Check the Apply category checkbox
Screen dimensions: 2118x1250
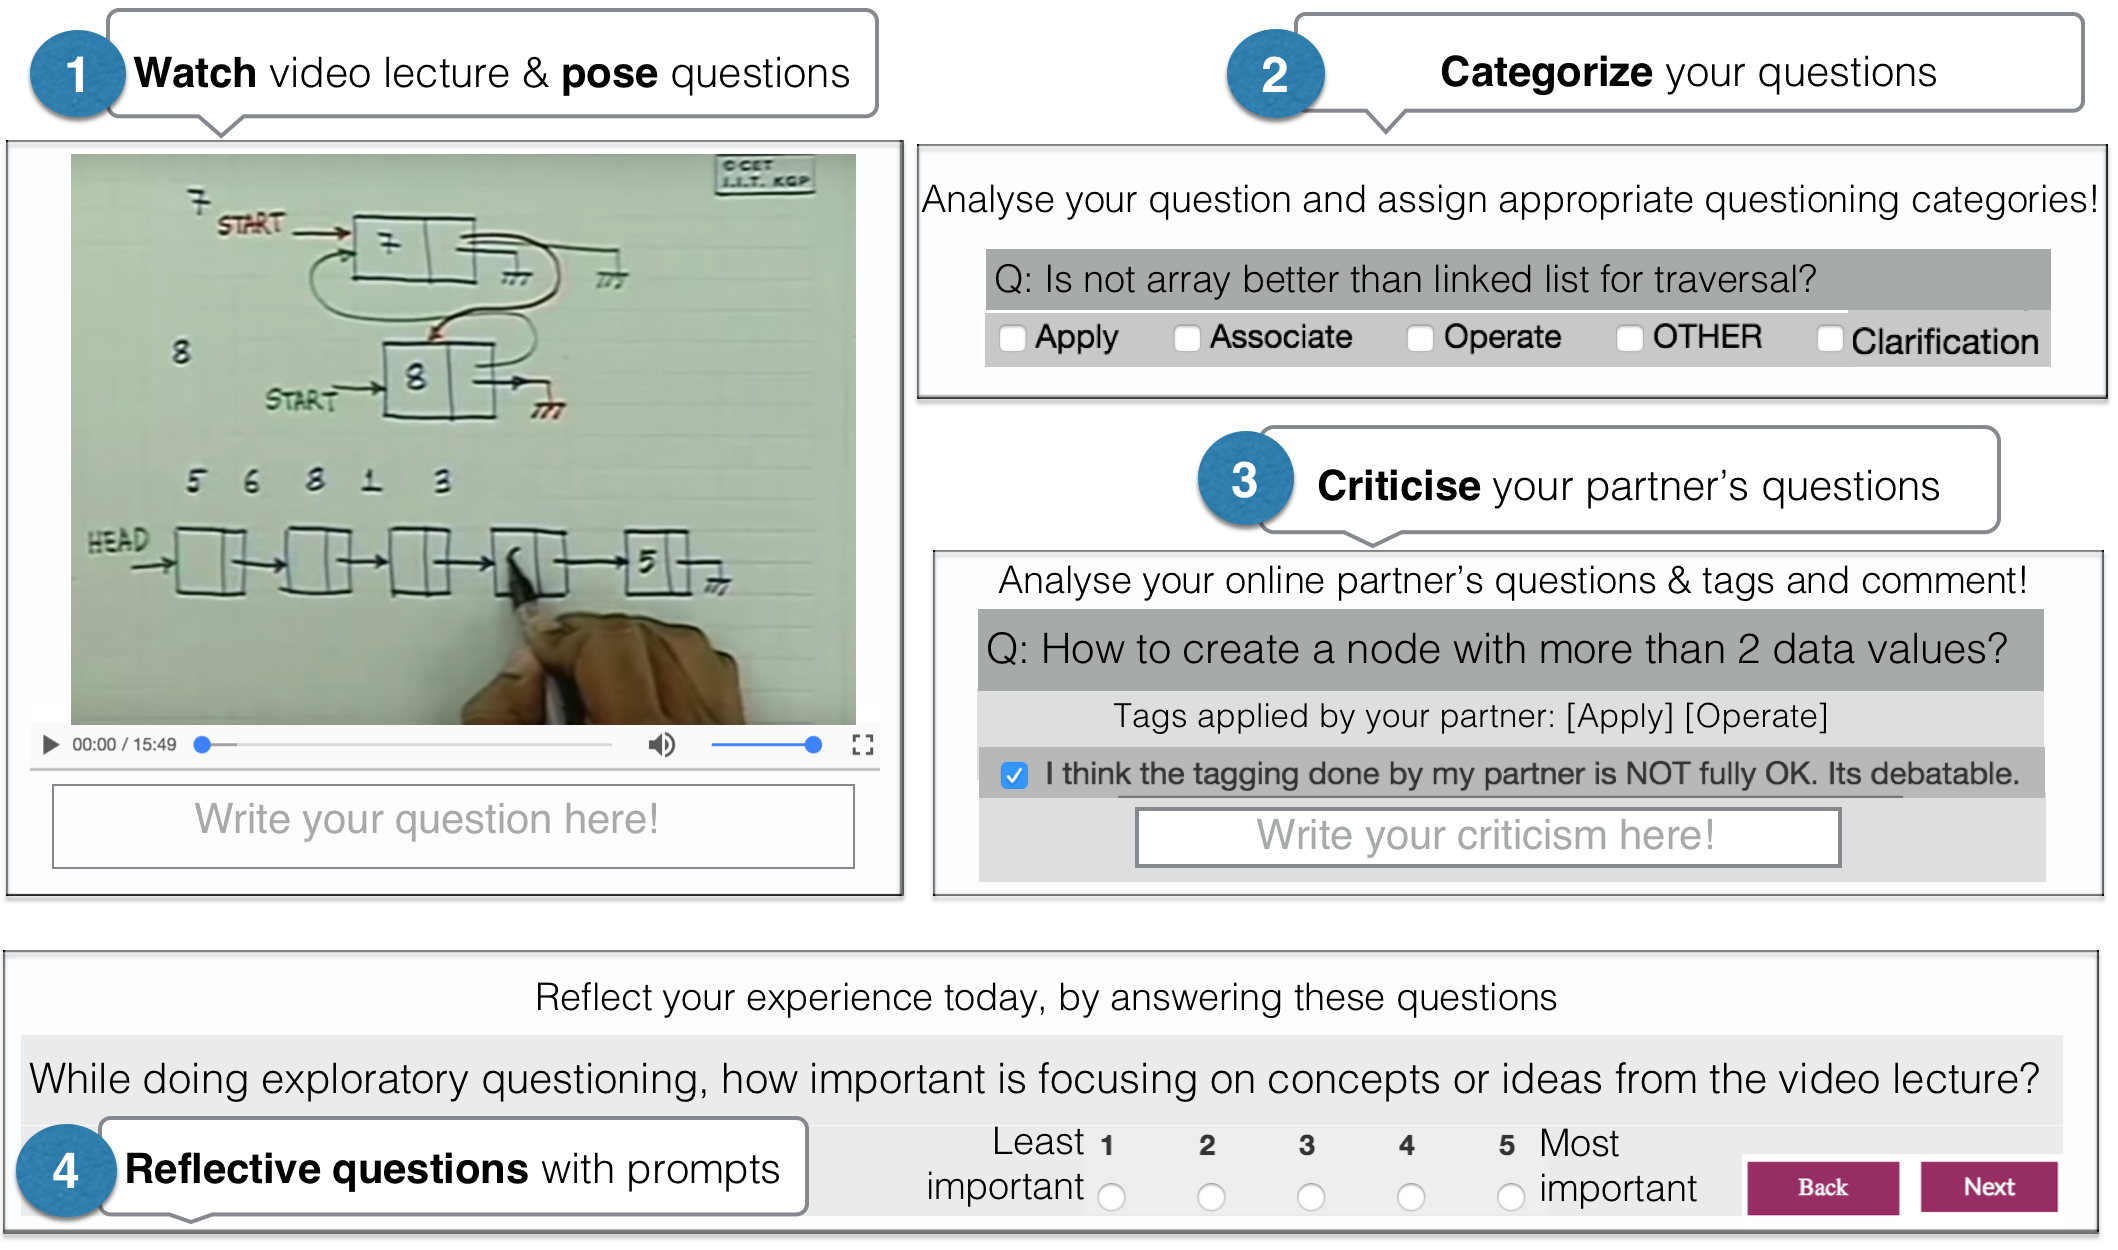pyautogui.click(x=1012, y=339)
